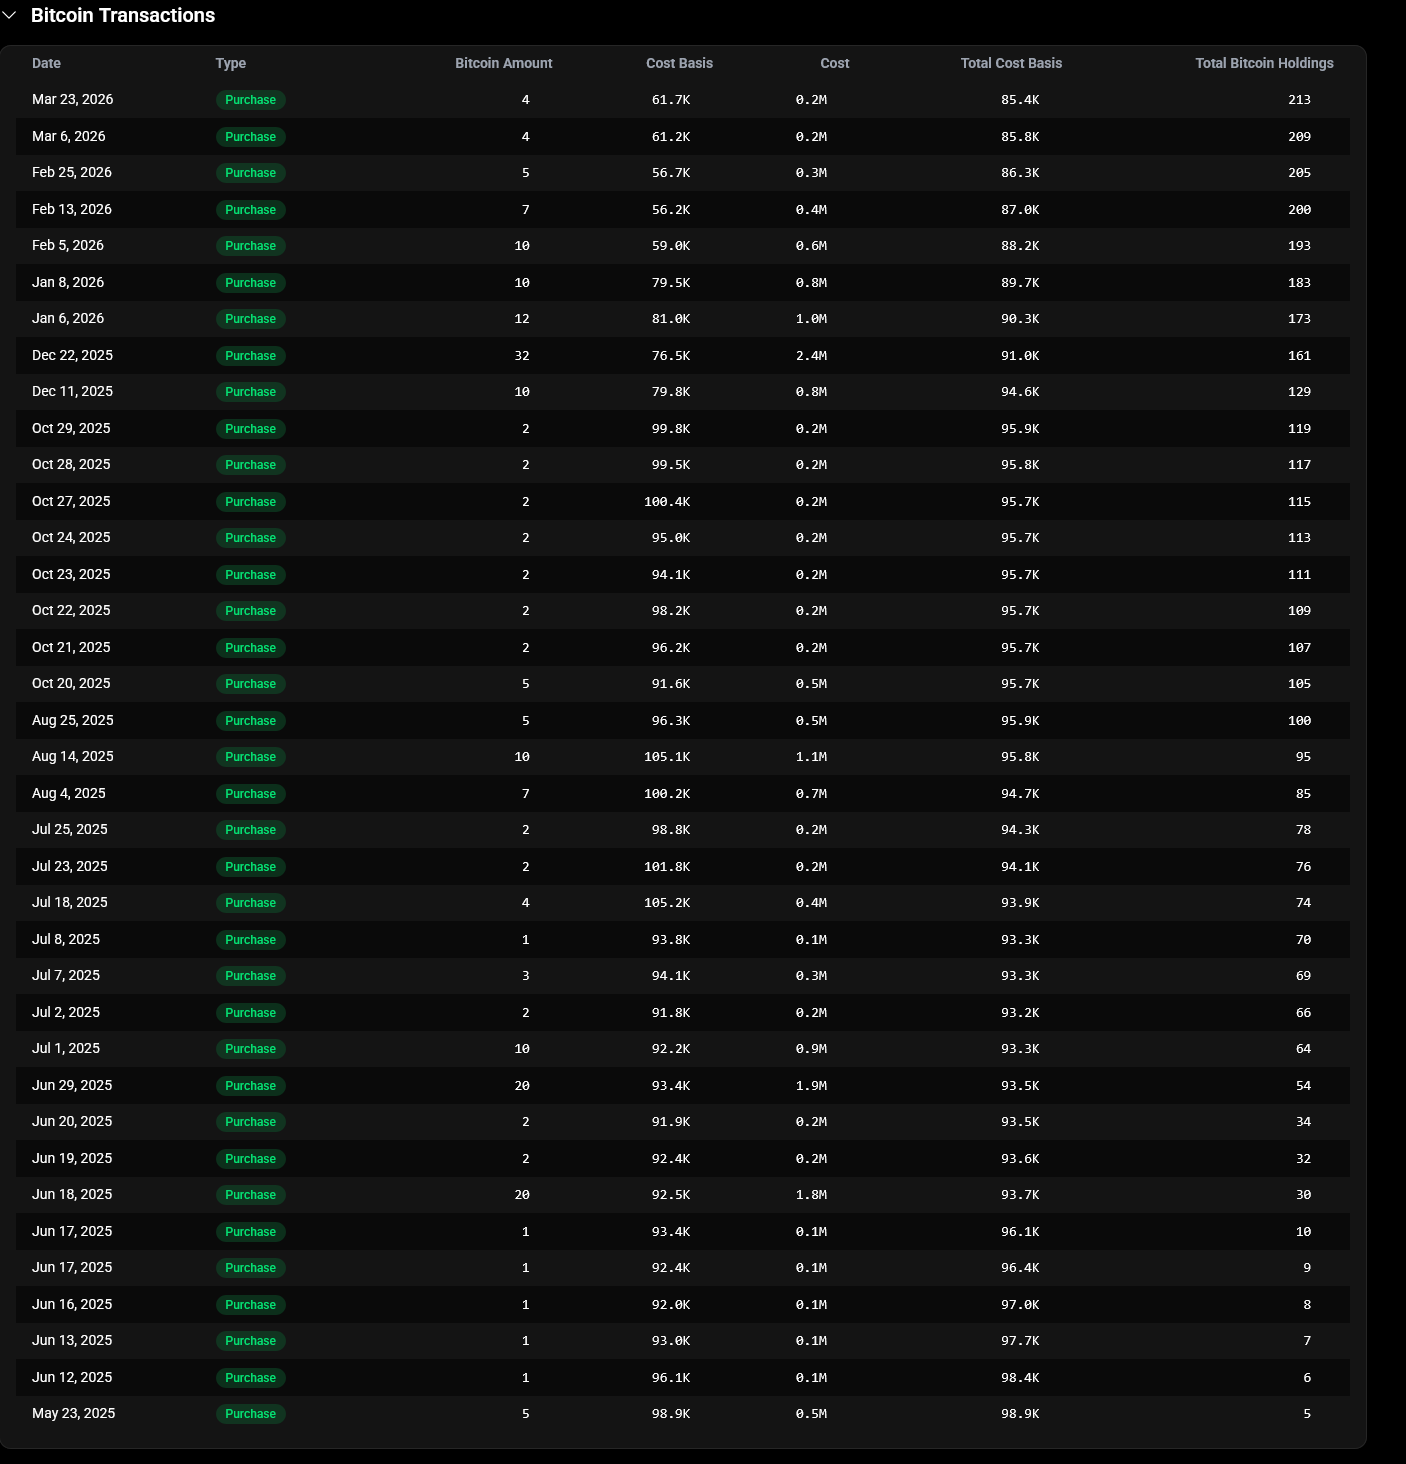
Task: Click the 32 bitcoin amount on Dec 22, 2025
Action: 522,356
